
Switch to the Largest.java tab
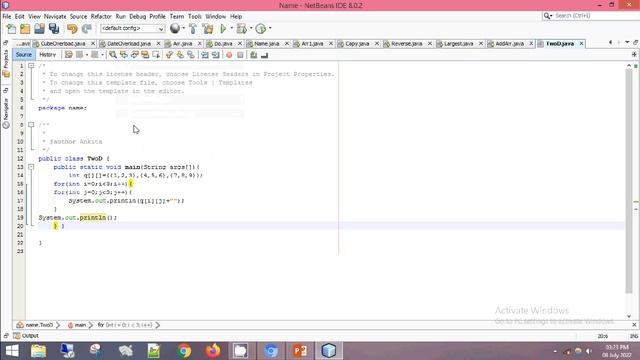[458, 43]
